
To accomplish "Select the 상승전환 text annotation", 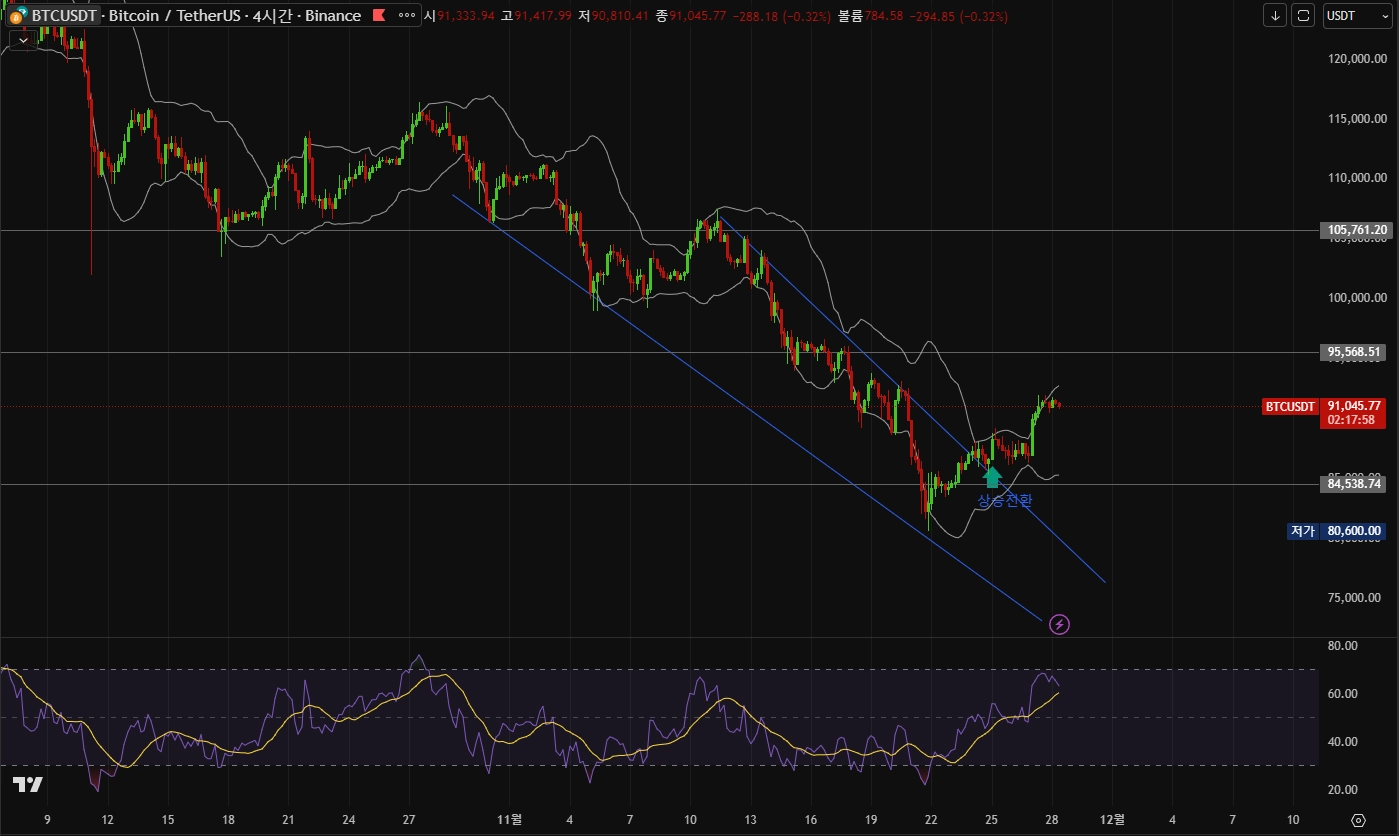I will [x=1004, y=500].
